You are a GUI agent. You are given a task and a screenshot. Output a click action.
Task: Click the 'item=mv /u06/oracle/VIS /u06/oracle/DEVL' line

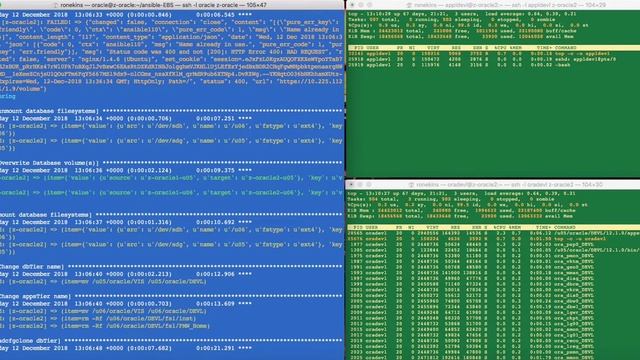pos(103,311)
